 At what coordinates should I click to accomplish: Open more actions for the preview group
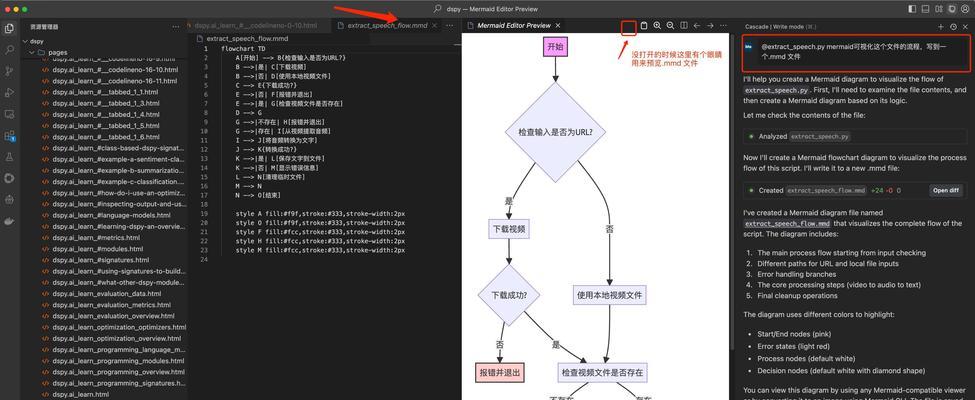[x=723, y=26]
